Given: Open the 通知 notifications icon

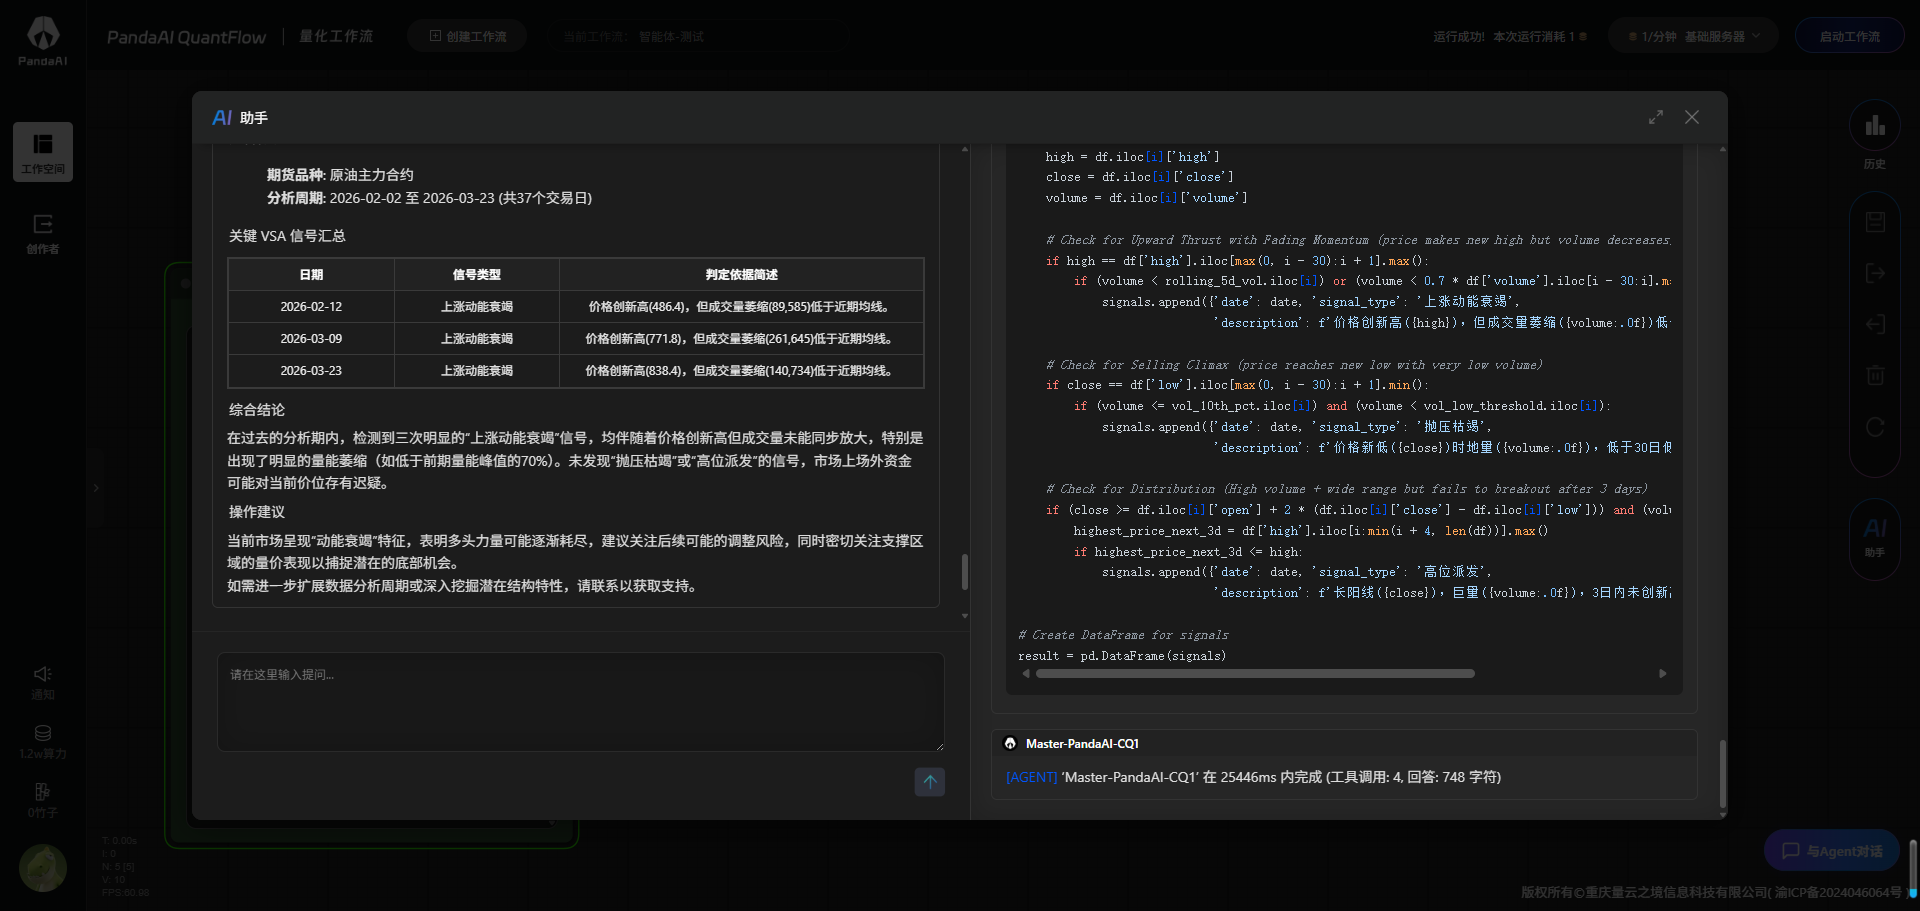Looking at the screenshot, I should point(43,682).
